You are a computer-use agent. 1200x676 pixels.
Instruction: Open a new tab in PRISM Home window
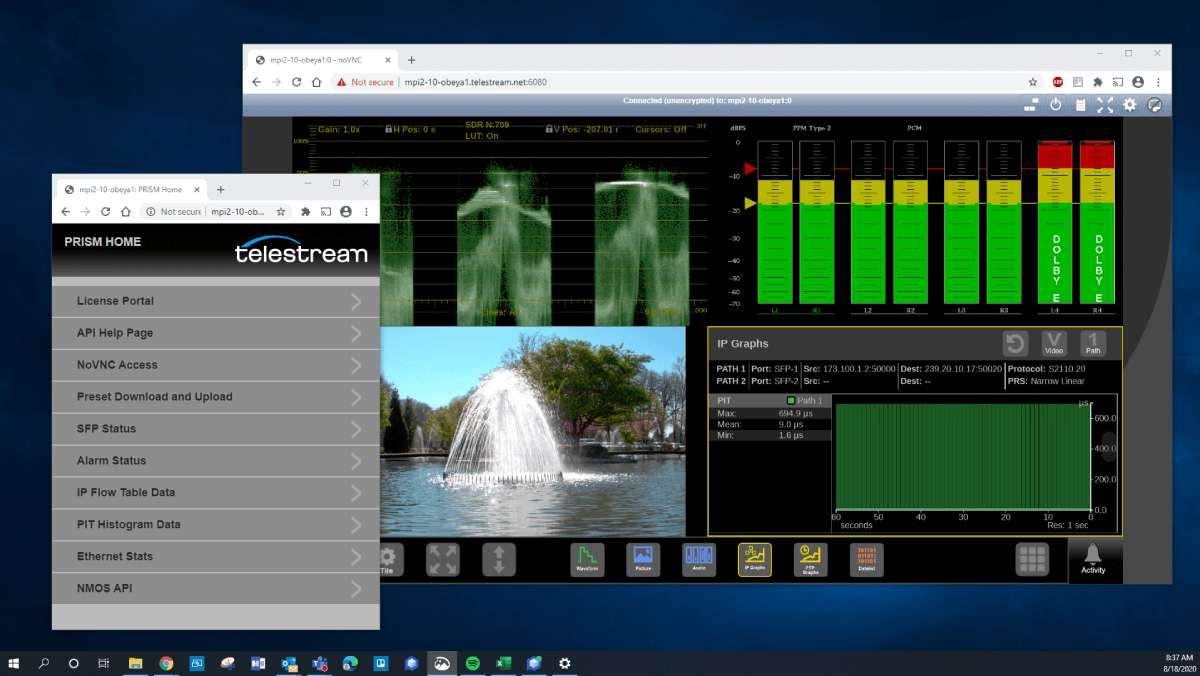(x=221, y=189)
